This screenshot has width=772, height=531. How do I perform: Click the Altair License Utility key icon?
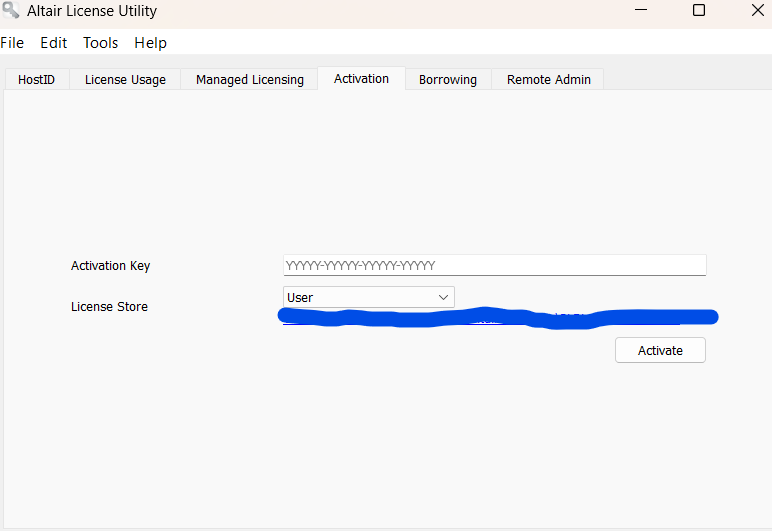[11, 10]
